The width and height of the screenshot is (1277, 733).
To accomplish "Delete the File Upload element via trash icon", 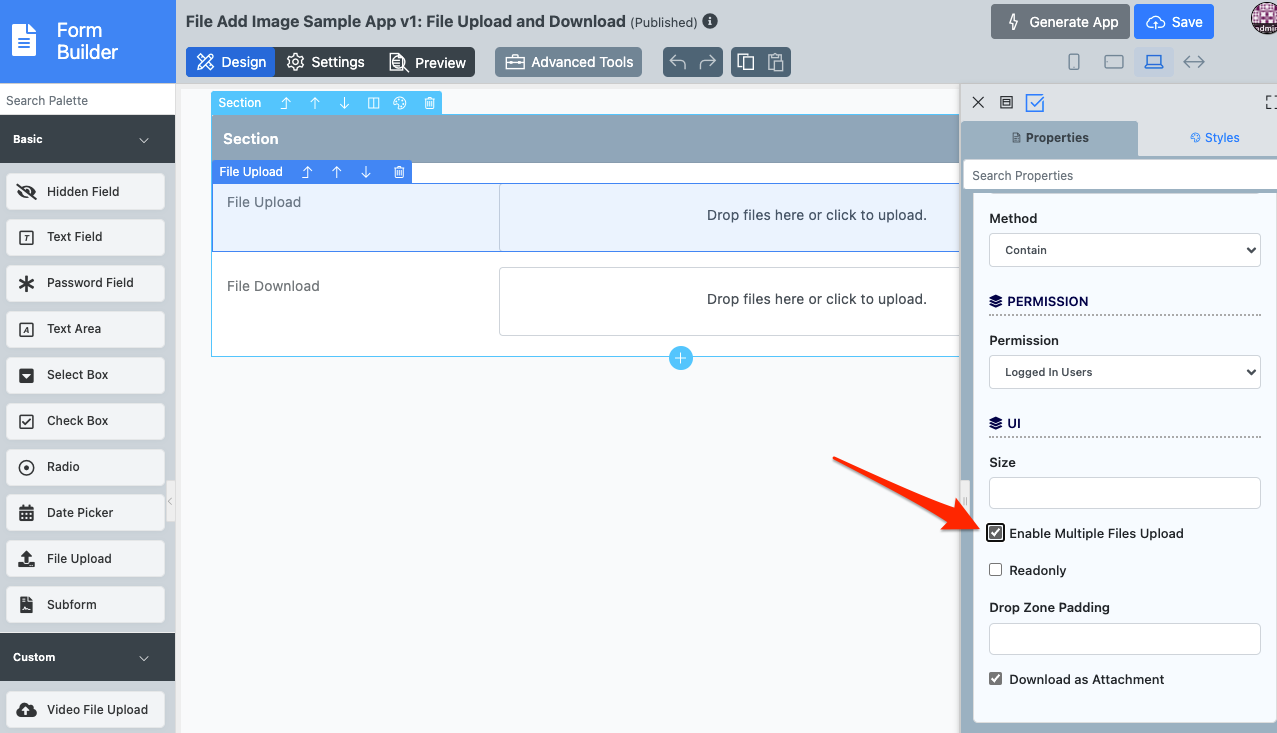I will point(399,172).
